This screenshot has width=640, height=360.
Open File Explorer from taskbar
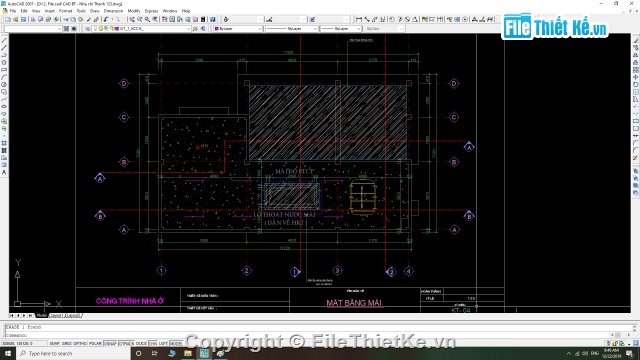tap(188, 353)
